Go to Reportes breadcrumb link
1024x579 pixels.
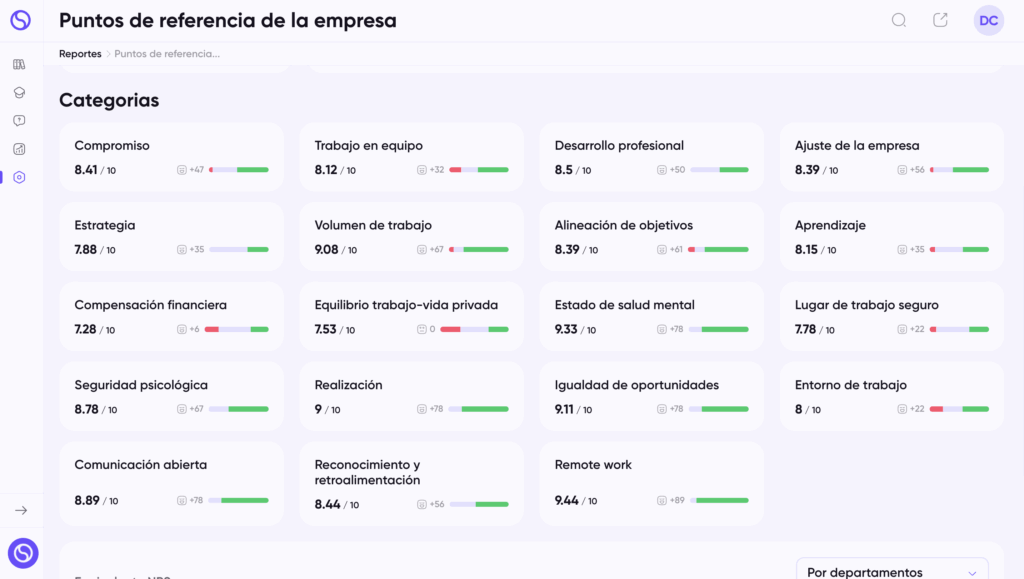click(80, 54)
